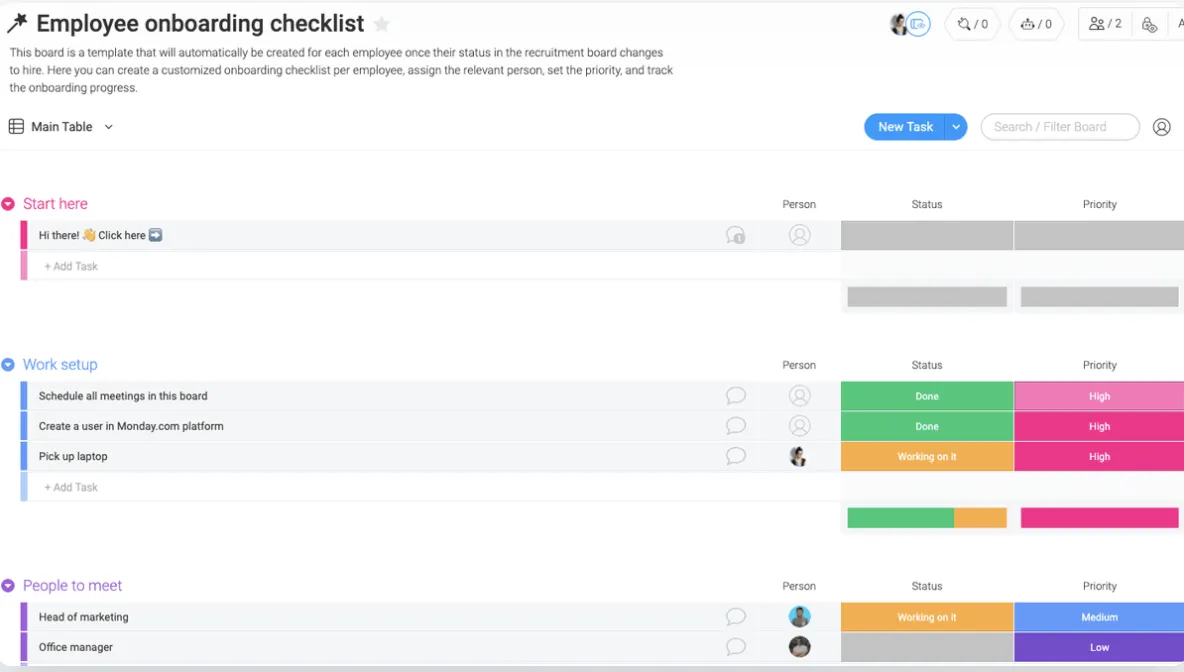
Task: Click the board activity lock icon
Action: click(x=1149, y=25)
